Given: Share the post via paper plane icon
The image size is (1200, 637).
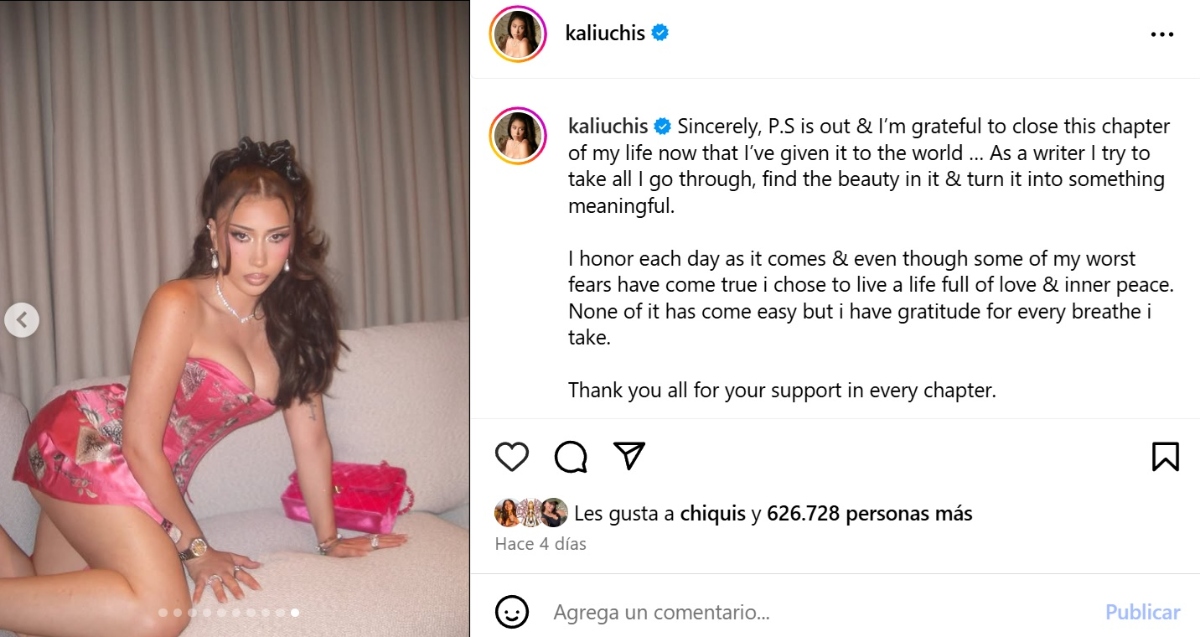Looking at the screenshot, I should 628,456.
